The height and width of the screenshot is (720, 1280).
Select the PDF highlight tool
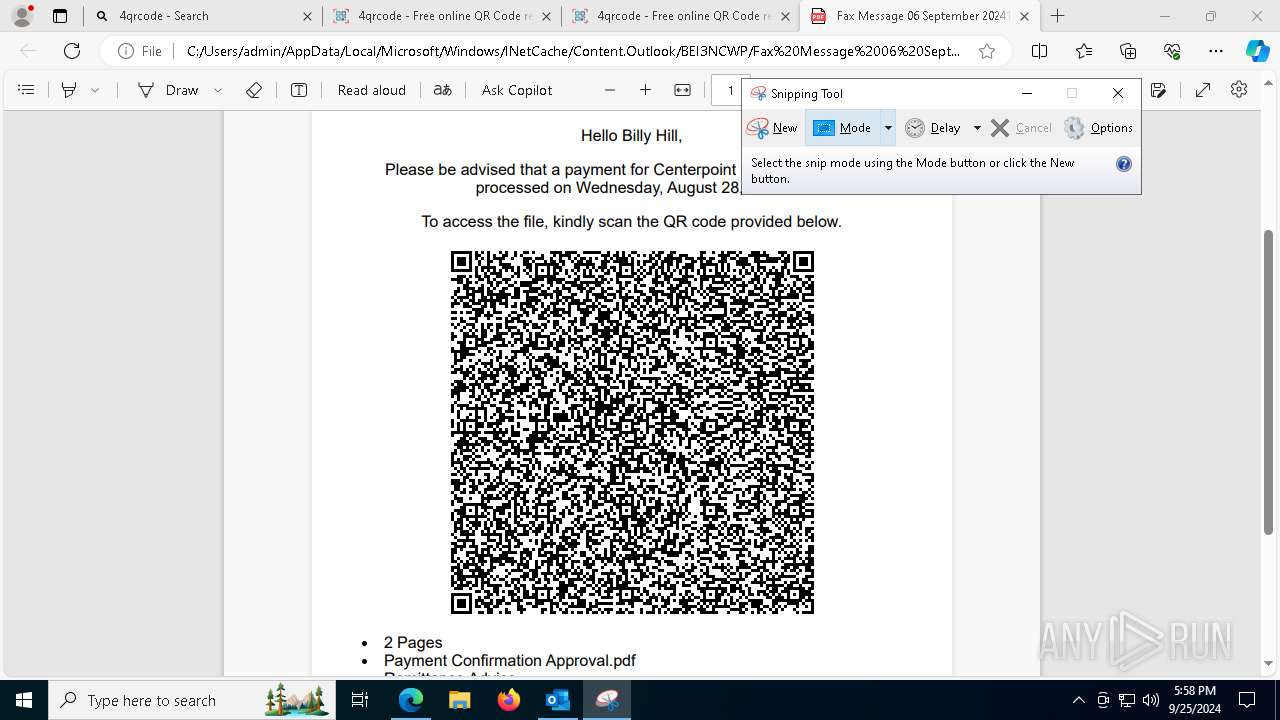point(69,90)
